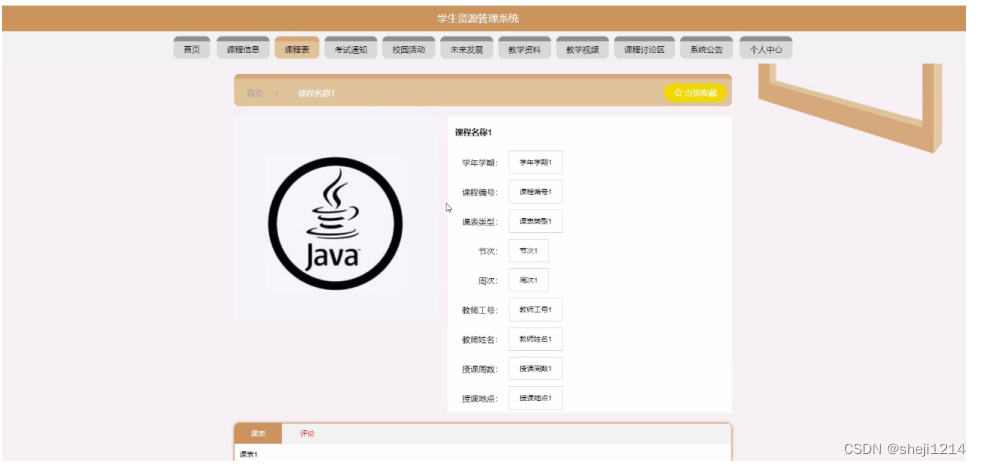Click the 节次1 value box
The image size is (981, 466).
[529, 250]
